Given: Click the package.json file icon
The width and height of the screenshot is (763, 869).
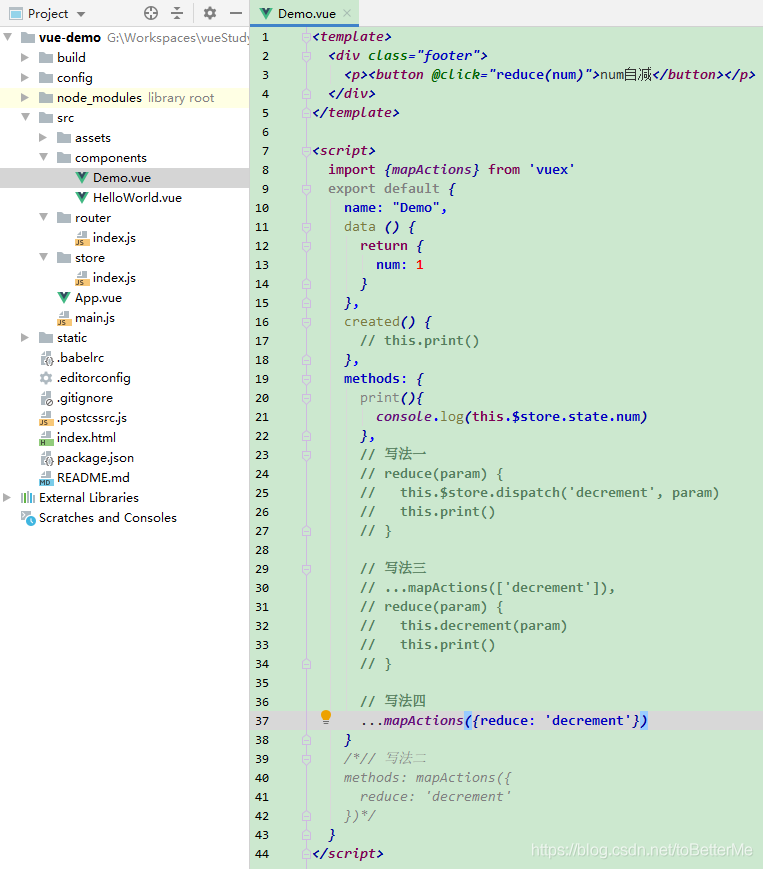Looking at the screenshot, I should (47, 458).
